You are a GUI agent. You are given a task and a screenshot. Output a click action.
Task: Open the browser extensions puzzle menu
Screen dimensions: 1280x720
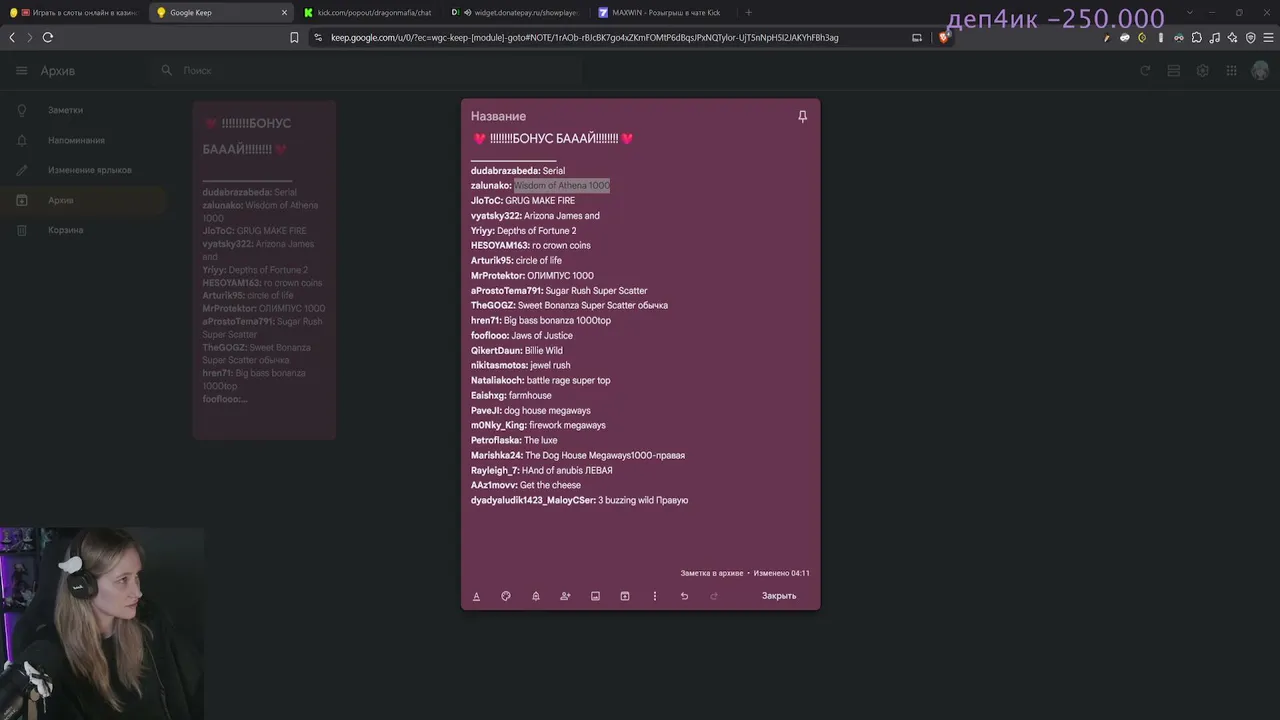tap(1197, 38)
